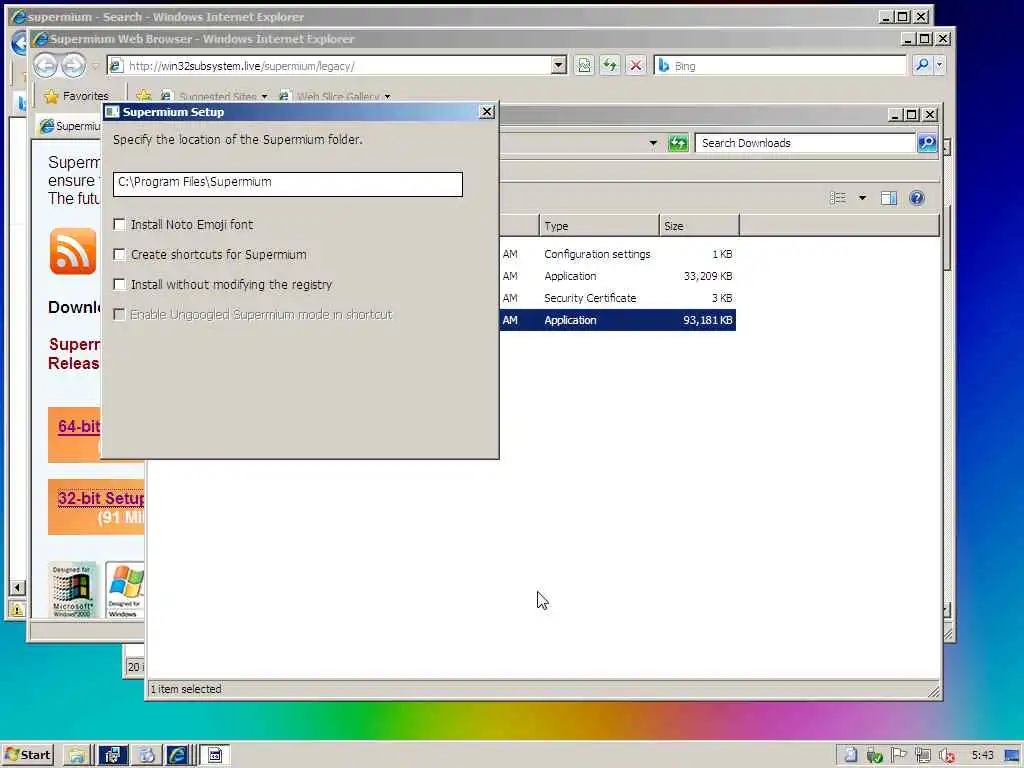Viewport: 1024px width, 768px height.
Task: Click the blue Explorer help icon
Action: (x=916, y=198)
